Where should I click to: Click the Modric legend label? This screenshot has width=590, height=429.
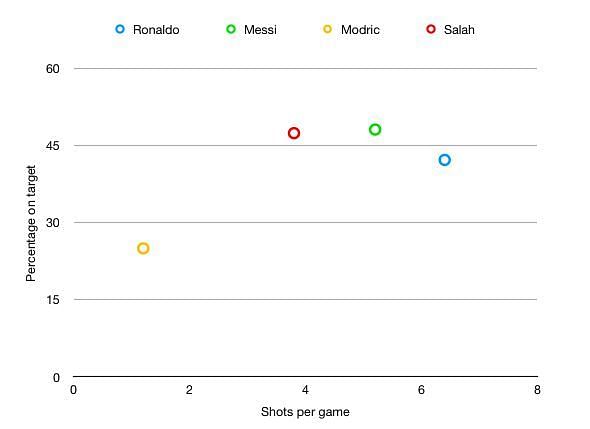[360, 30]
